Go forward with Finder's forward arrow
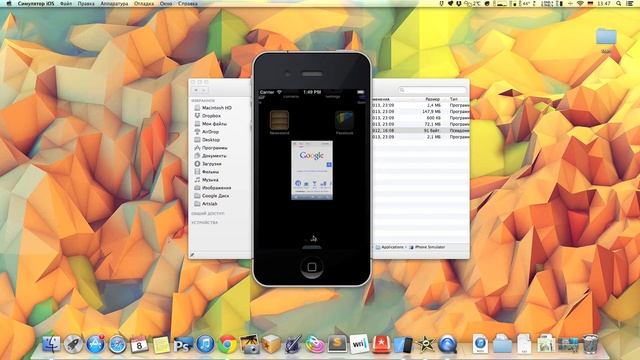Screen dimensions: 640x360 [204, 90]
